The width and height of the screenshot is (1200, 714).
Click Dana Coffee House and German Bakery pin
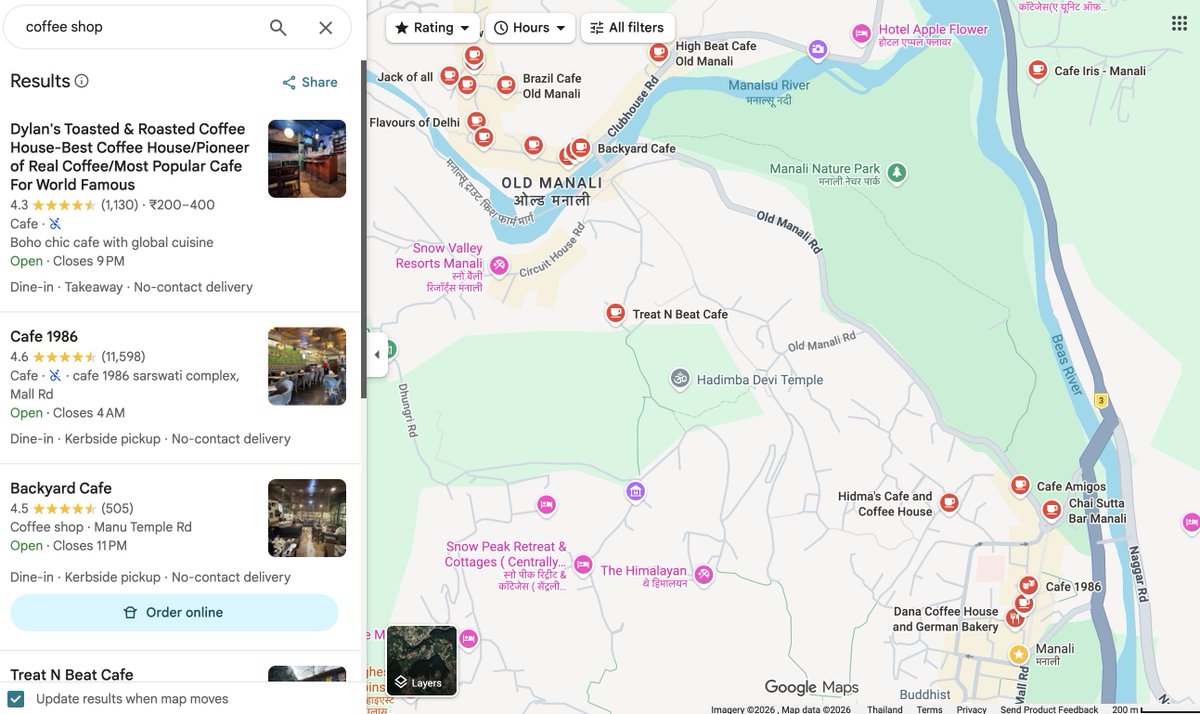click(1015, 617)
